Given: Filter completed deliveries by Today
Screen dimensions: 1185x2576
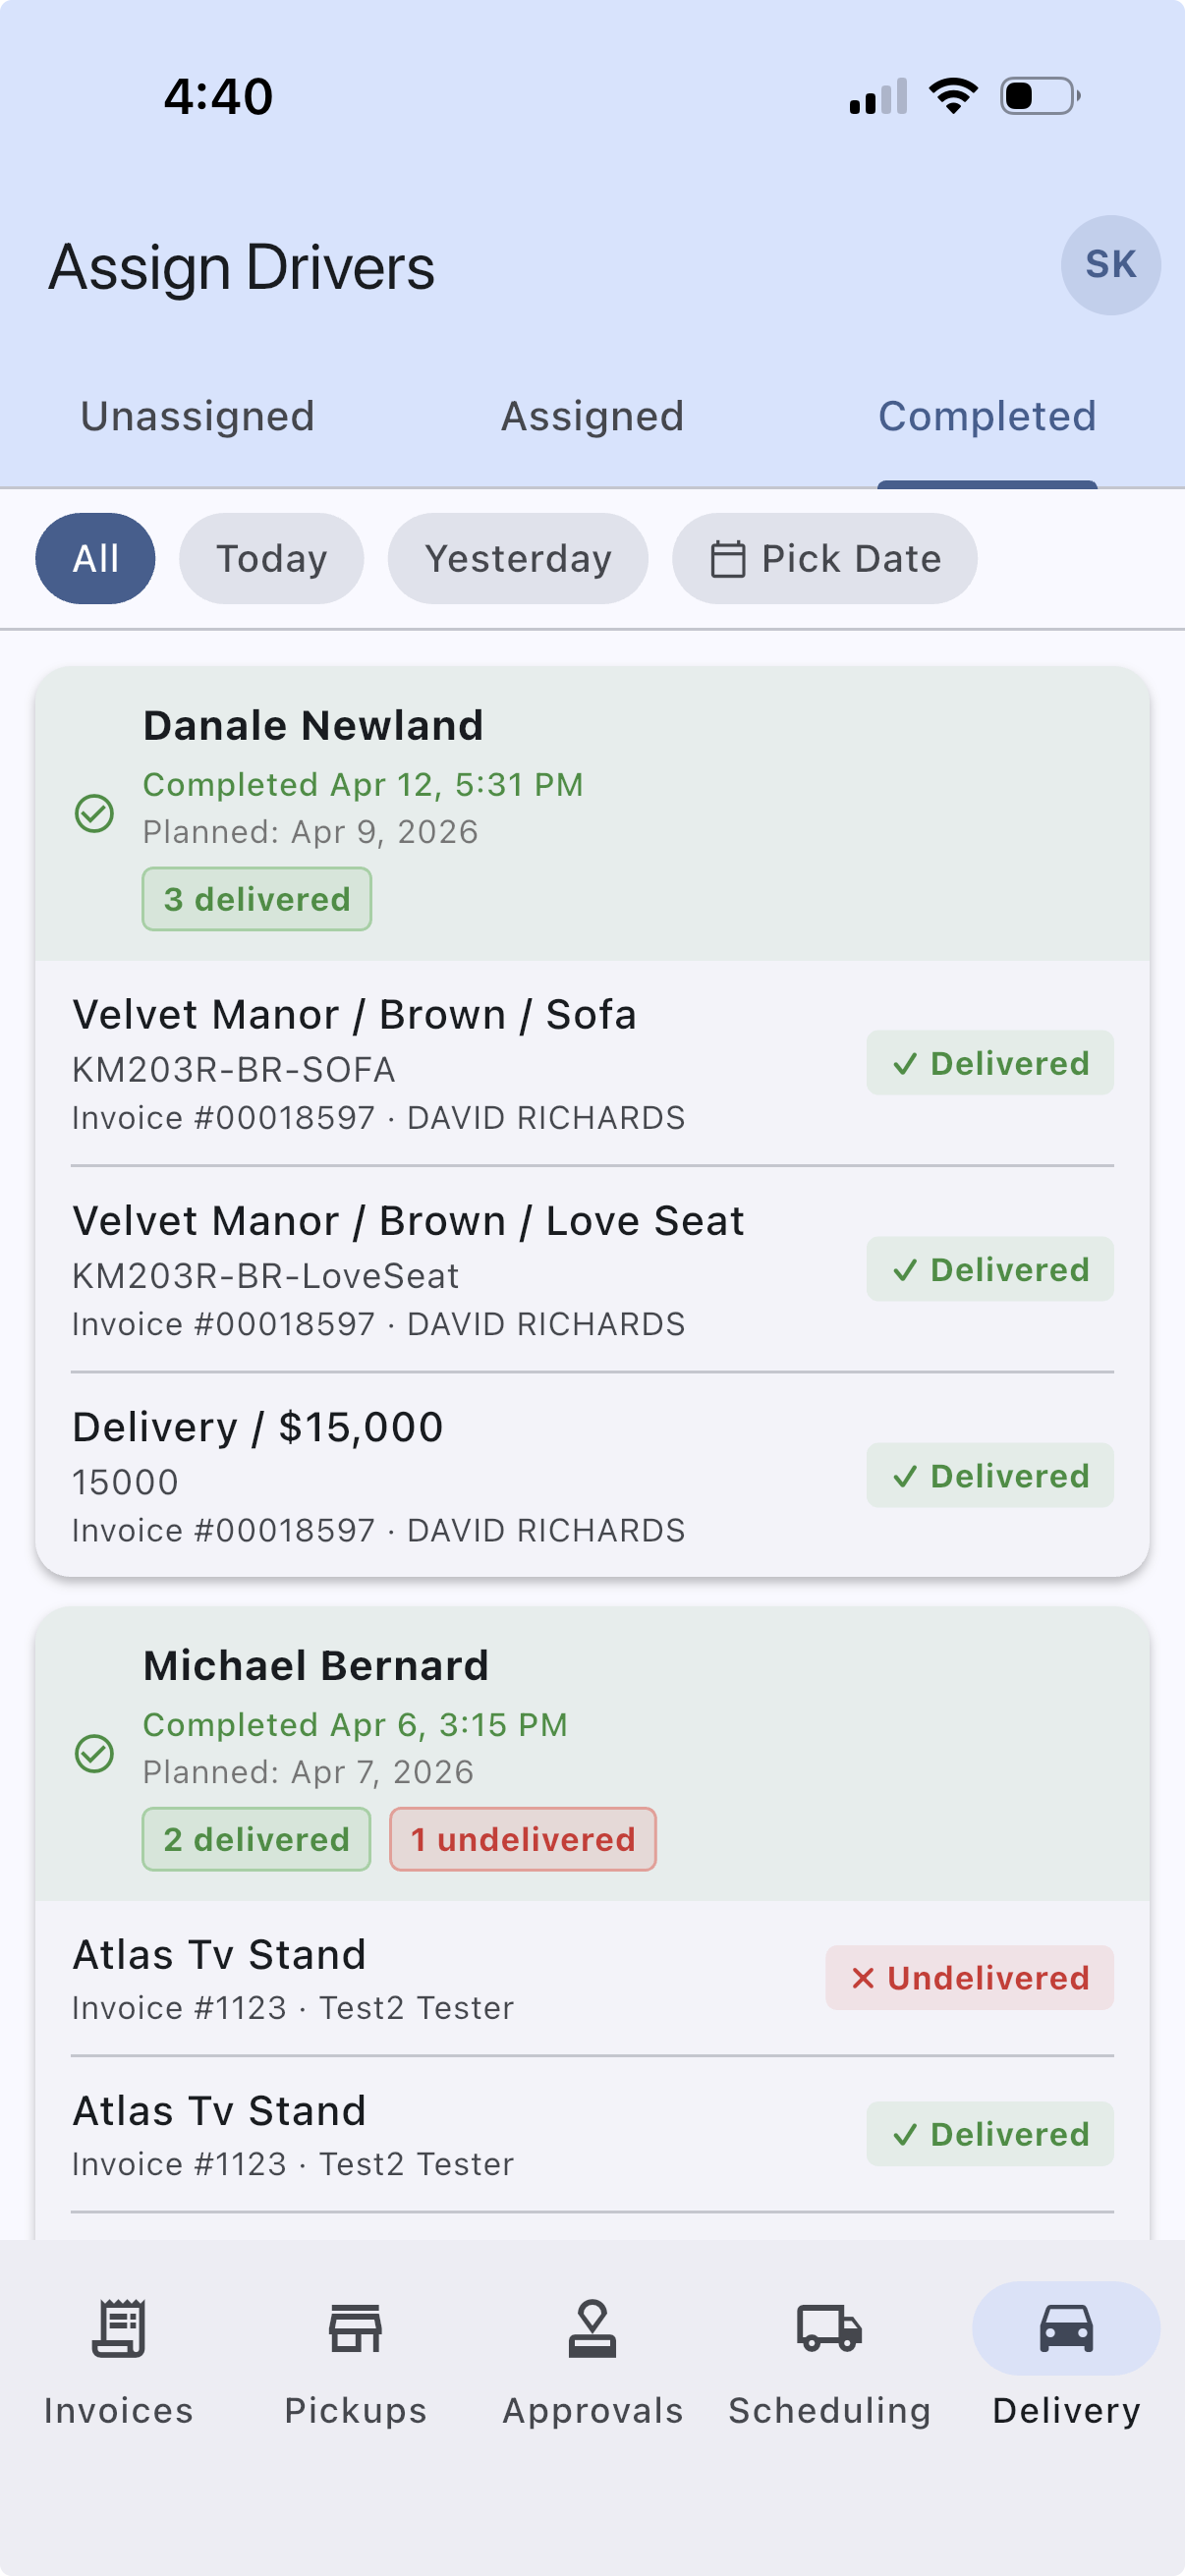Looking at the screenshot, I should coord(271,559).
